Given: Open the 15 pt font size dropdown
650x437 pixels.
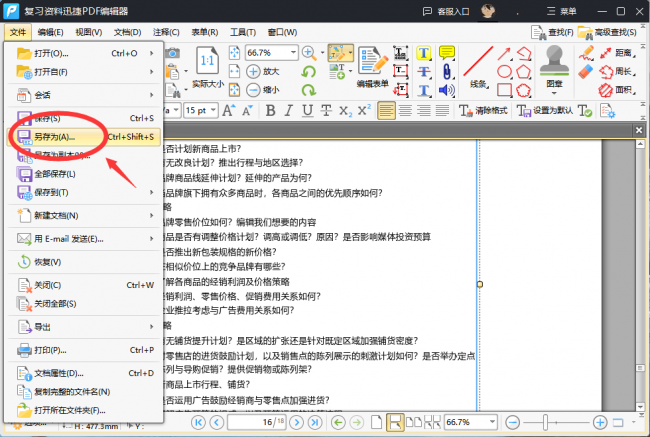Looking at the screenshot, I should [213, 110].
